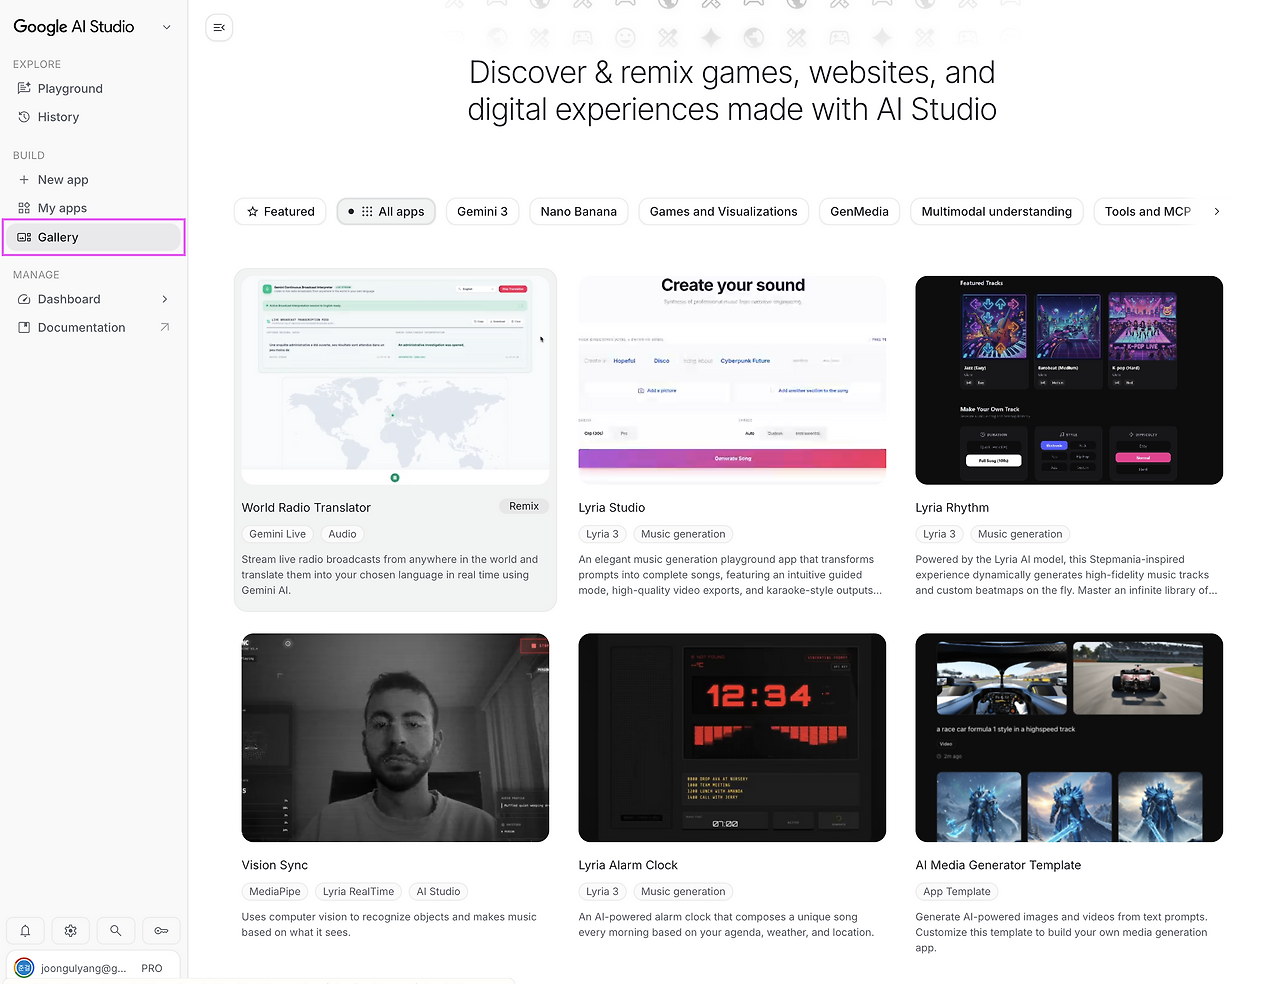Click Music generation tag under Lyria Rhythm
Screen dimensions: 1280x984
click(x=1020, y=534)
